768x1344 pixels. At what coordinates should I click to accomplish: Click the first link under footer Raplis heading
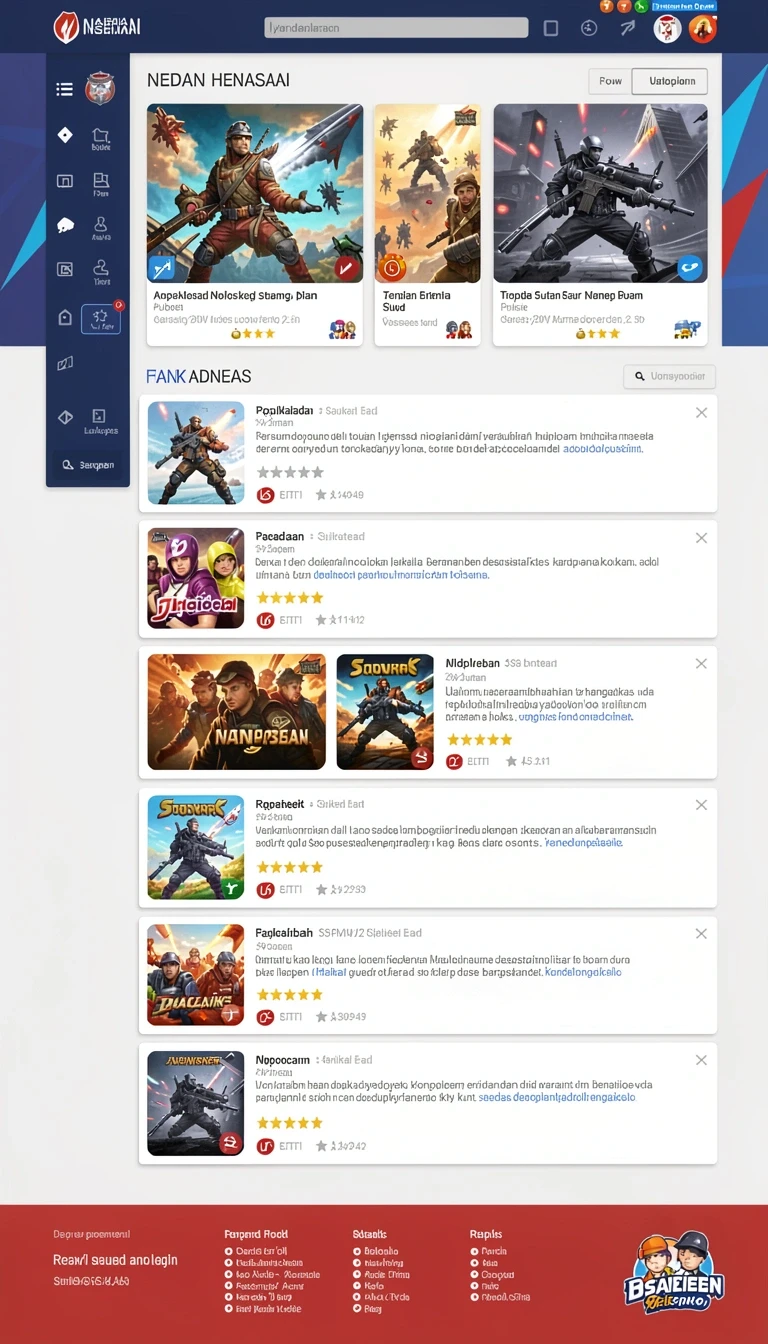click(493, 1251)
